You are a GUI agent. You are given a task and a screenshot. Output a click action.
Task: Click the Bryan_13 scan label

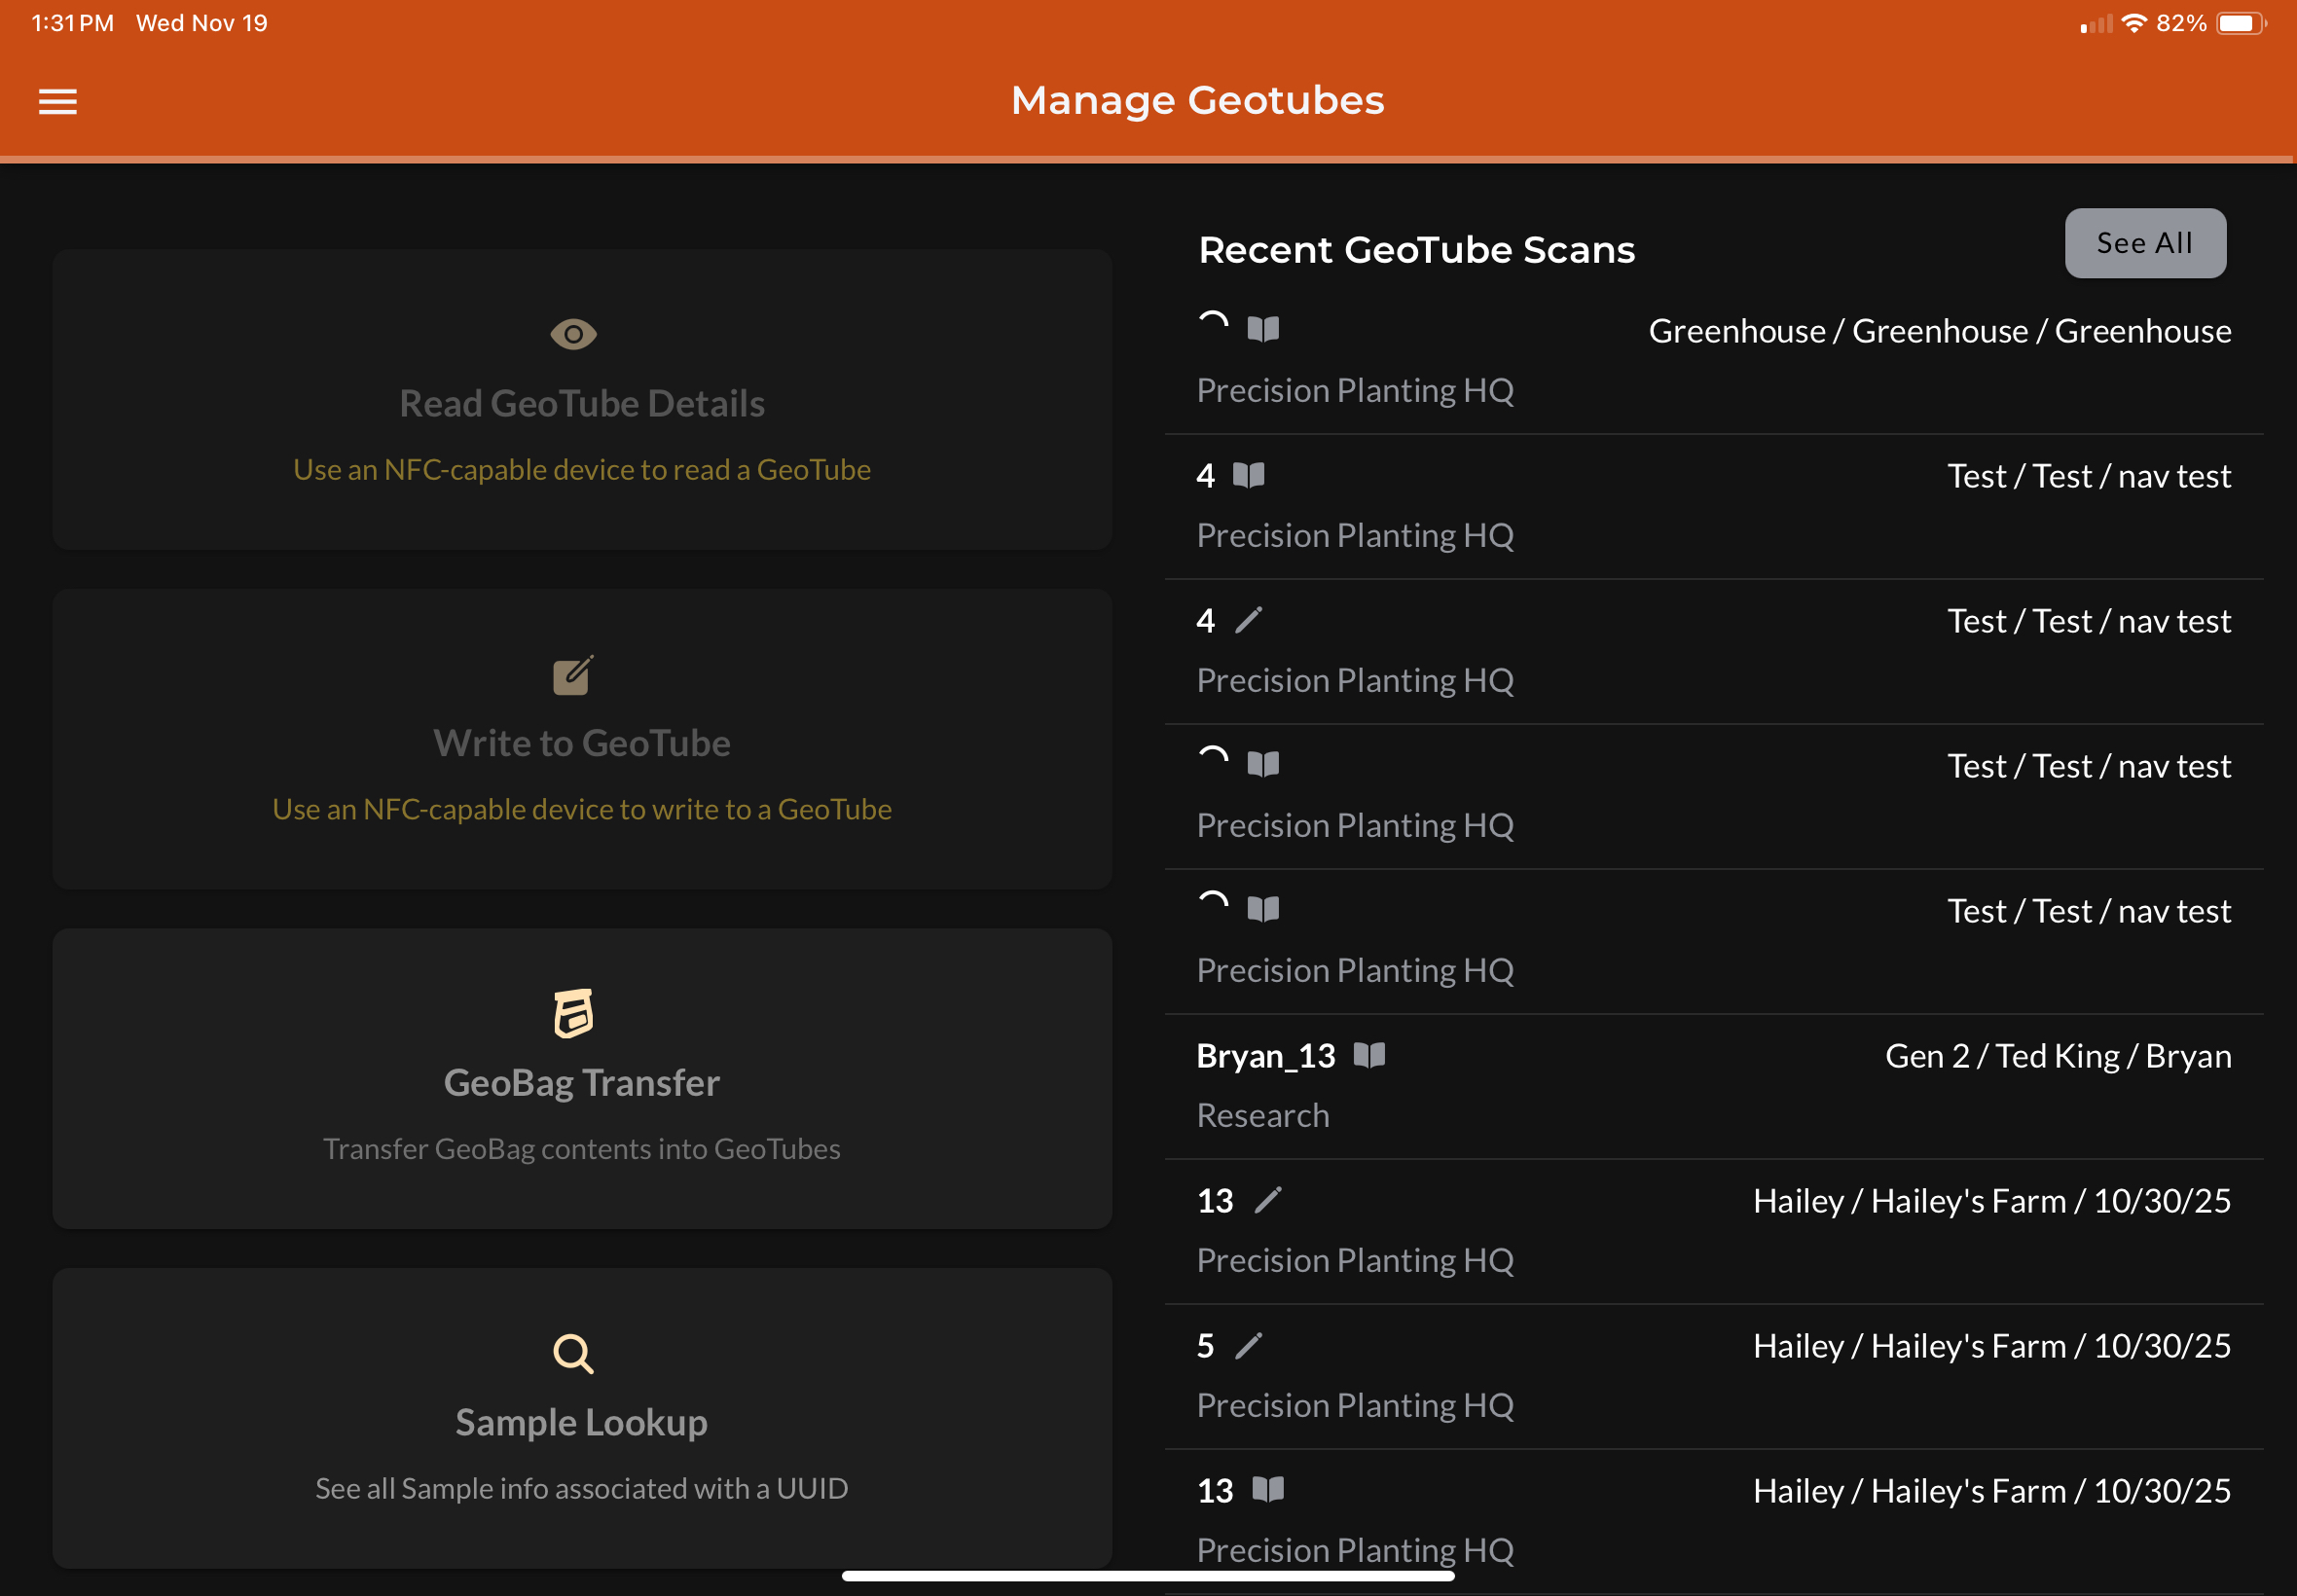coord(1266,1056)
